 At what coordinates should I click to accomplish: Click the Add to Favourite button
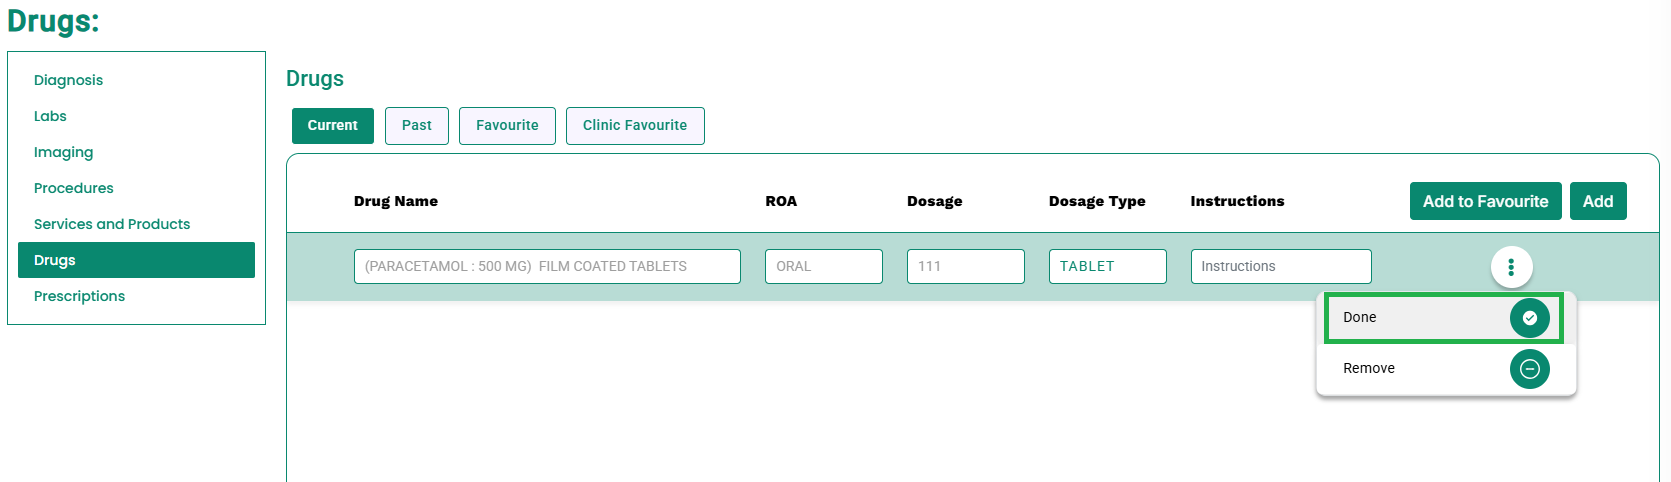(1485, 201)
